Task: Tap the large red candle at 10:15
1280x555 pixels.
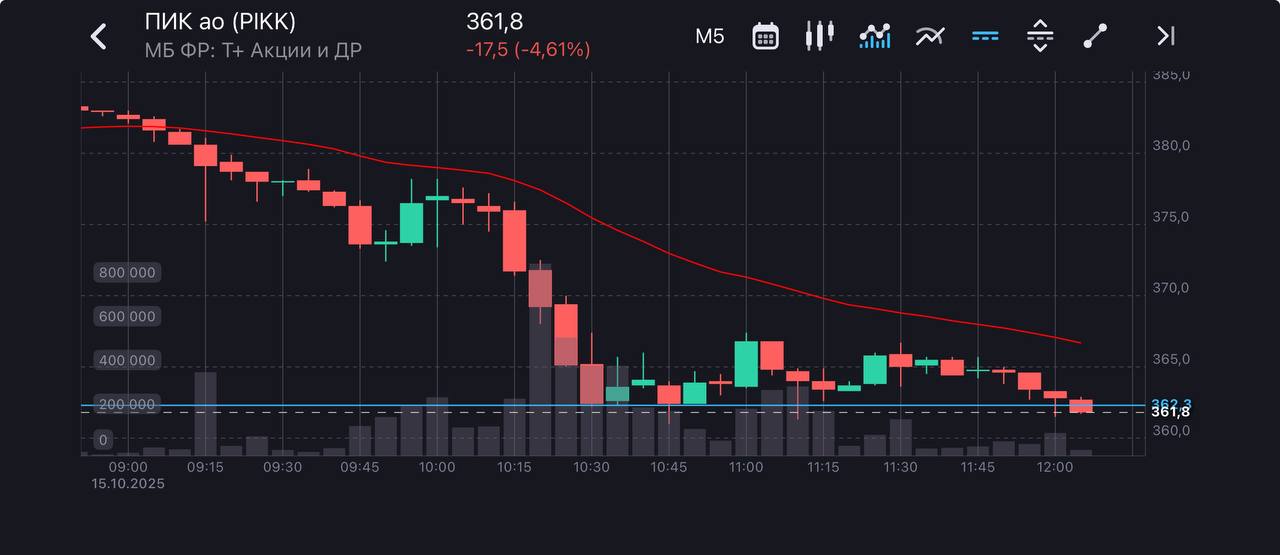Action: 514,241
